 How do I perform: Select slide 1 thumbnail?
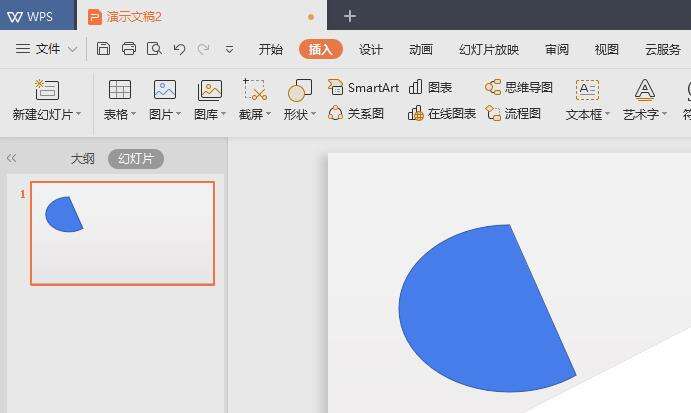(x=123, y=233)
